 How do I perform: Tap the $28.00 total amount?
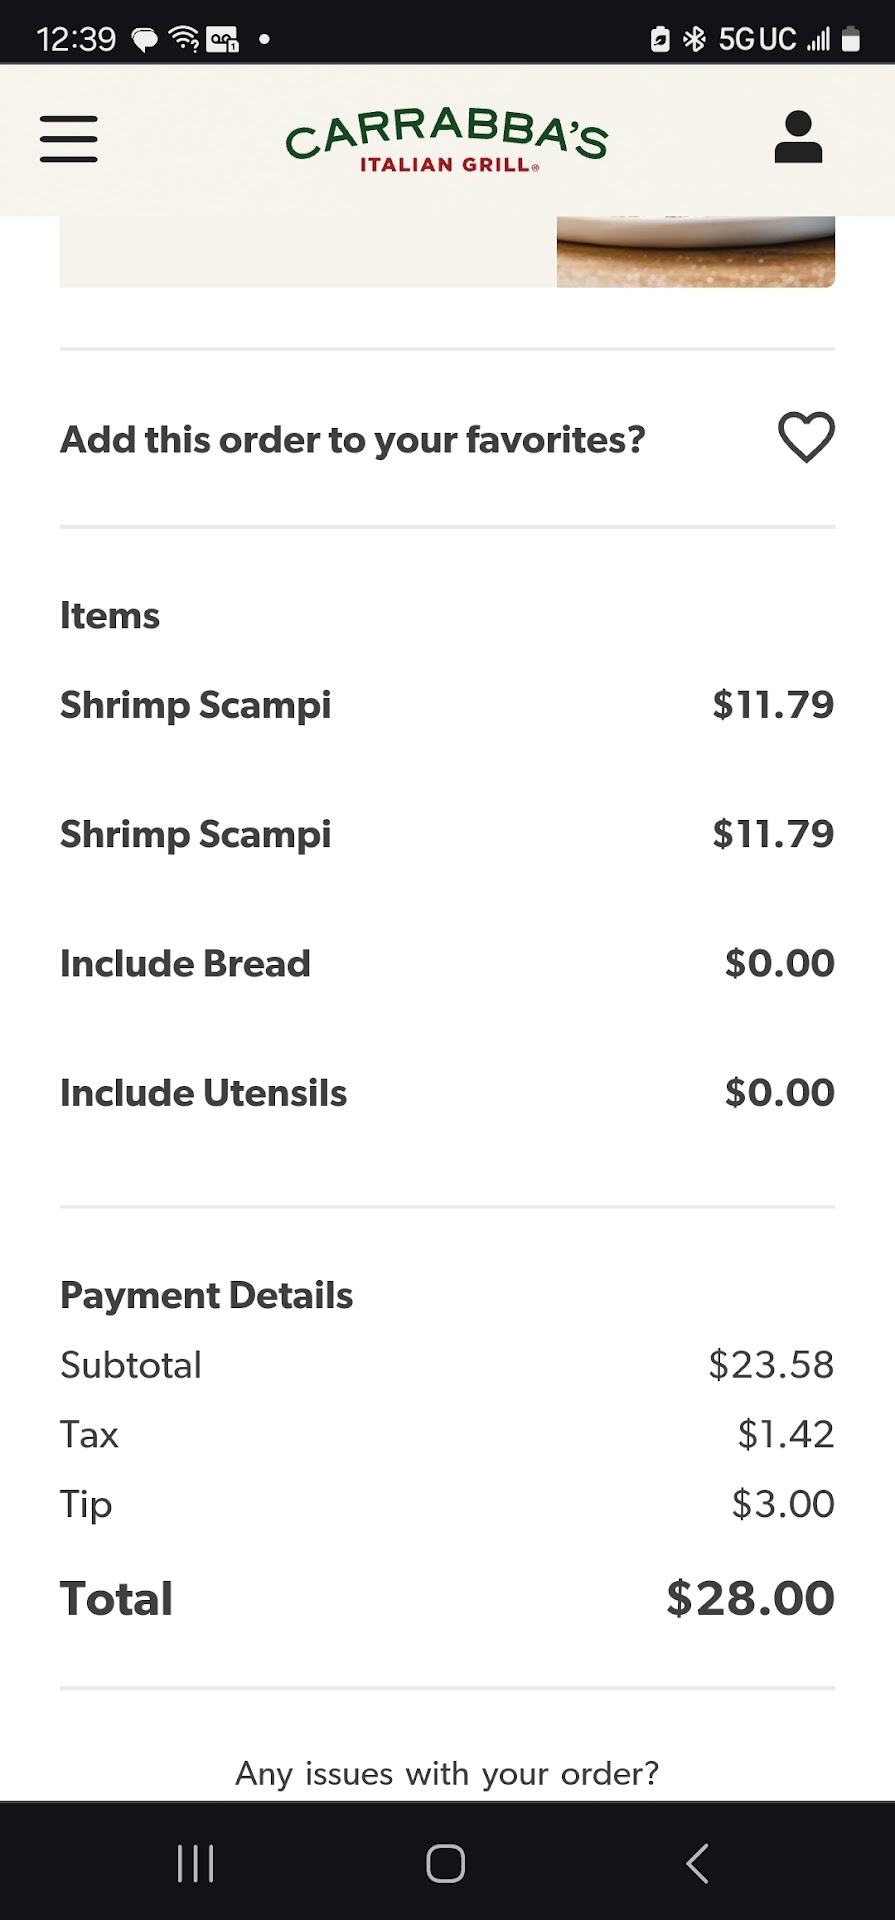click(750, 1598)
